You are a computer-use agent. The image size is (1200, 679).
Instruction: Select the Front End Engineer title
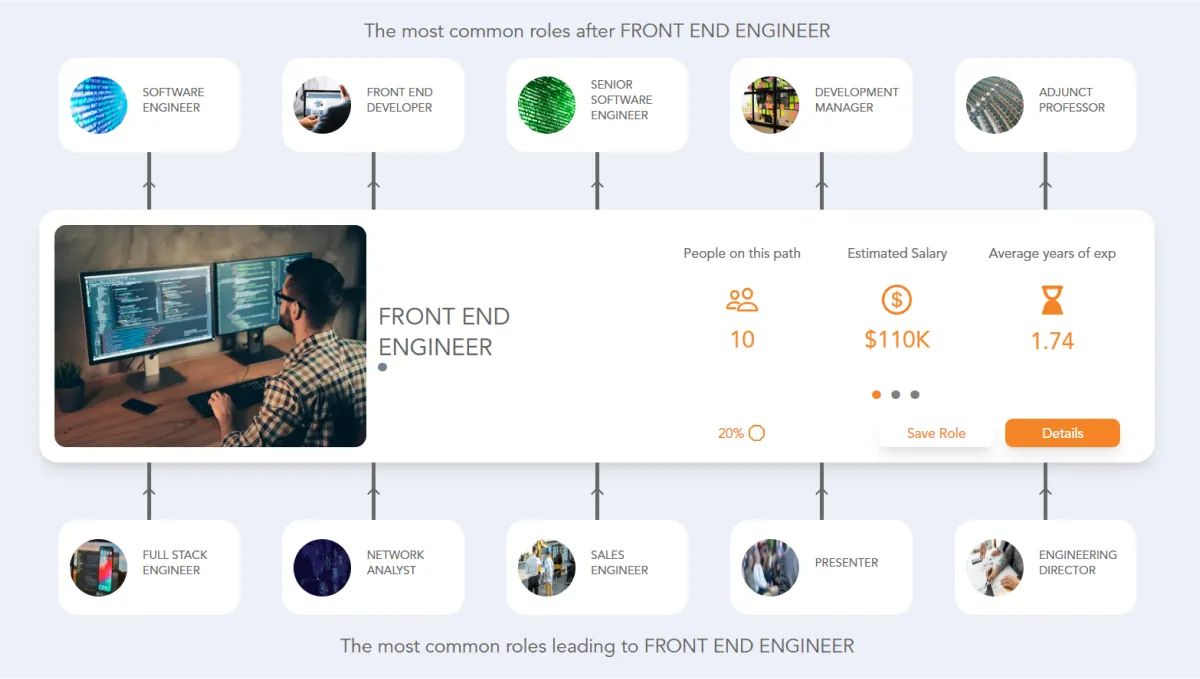[444, 331]
